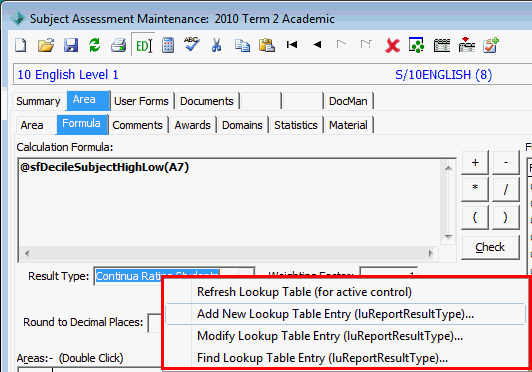This screenshot has width=532, height=372.
Task: Click the application diamond title icon
Action: tap(18, 18)
